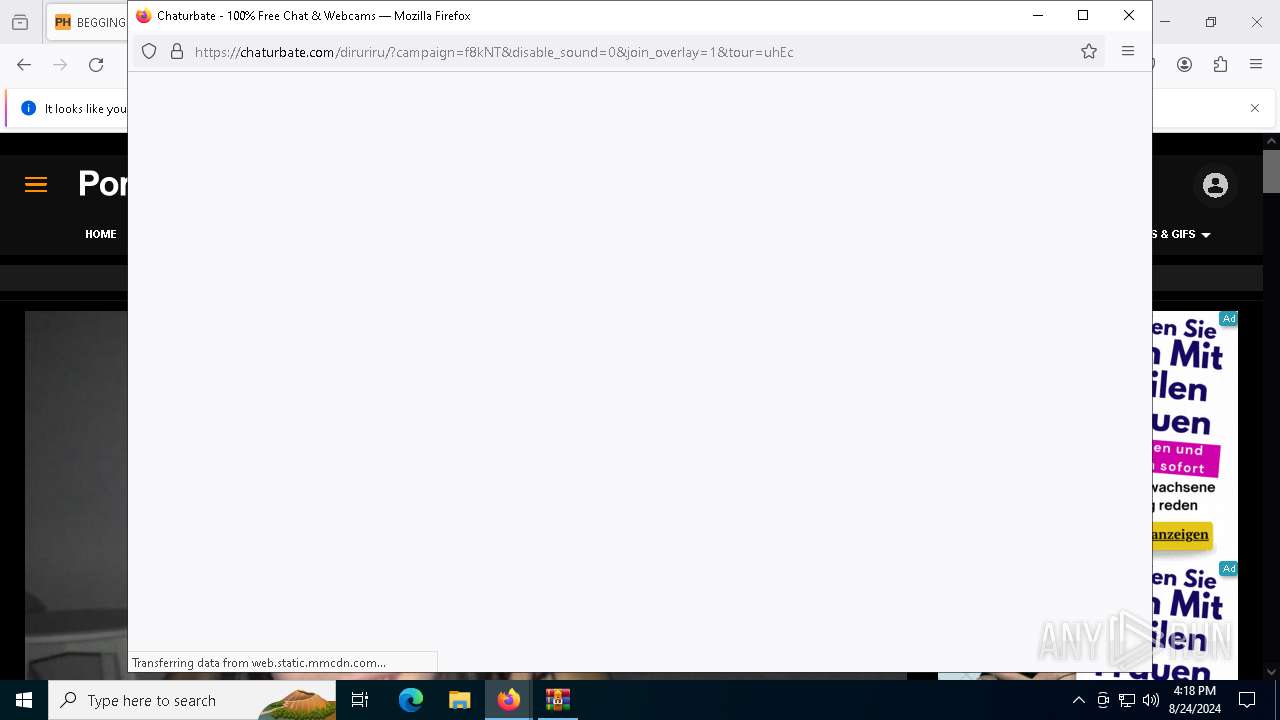Image resolution: width=1280 pixels, height=720 pixels.
Task: Click the upper Ad badge on banner
Action: tap(1228, 319)
